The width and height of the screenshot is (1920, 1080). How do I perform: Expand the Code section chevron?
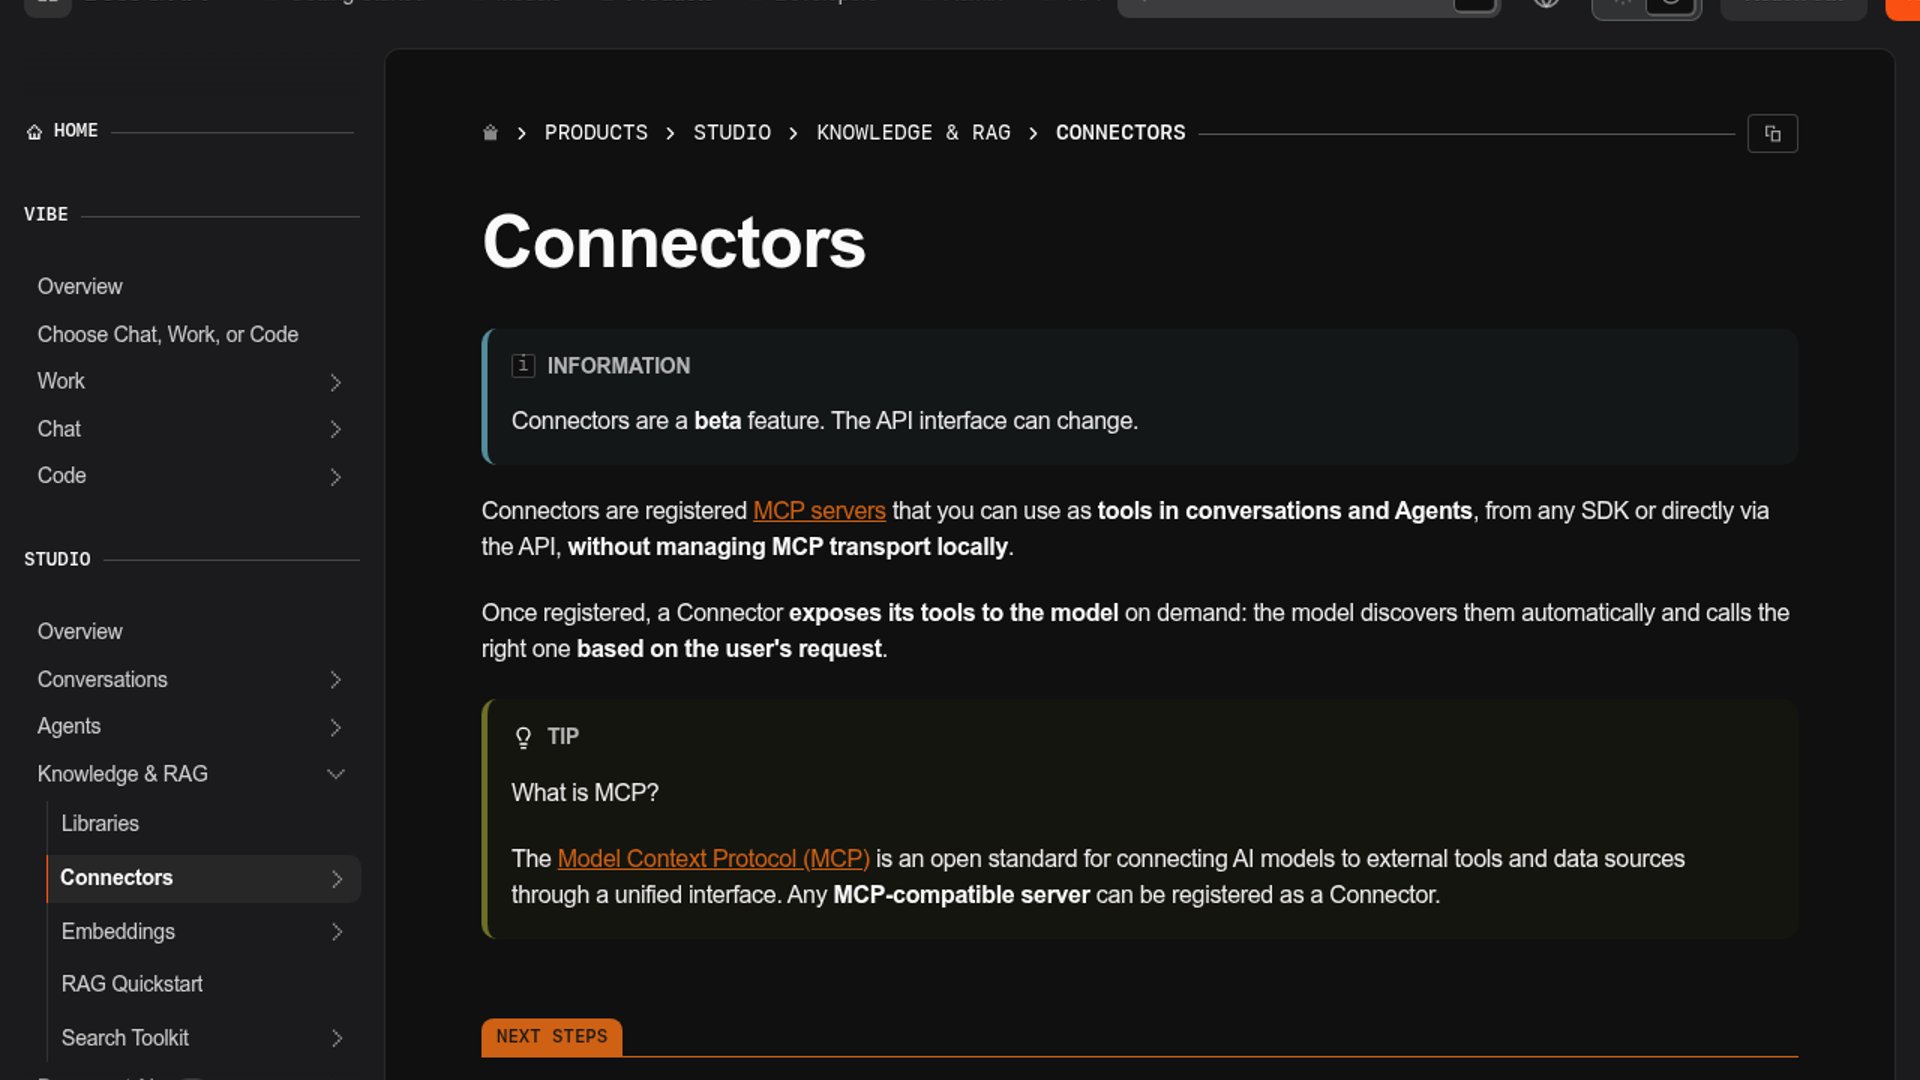tap(336, 477)
